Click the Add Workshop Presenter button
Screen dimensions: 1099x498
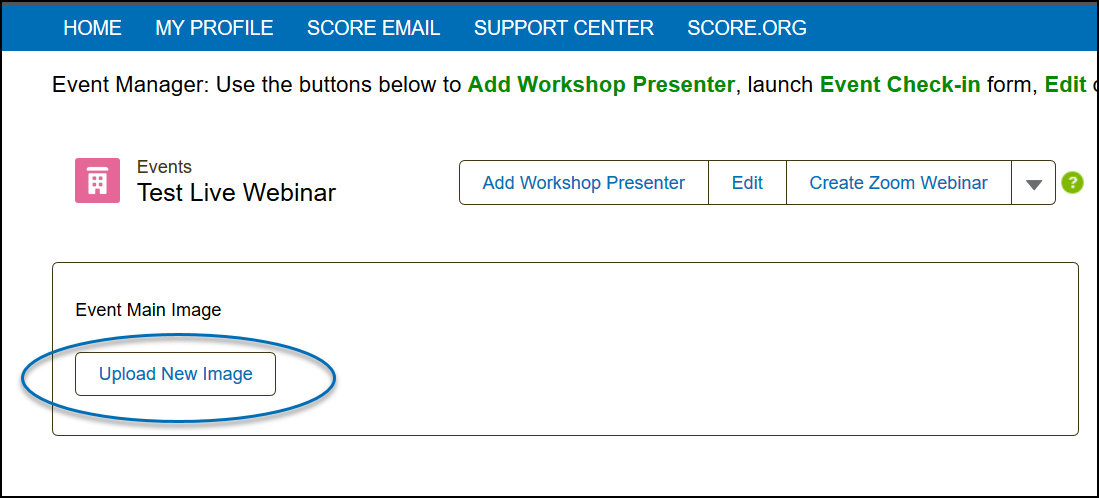[583, 183]
